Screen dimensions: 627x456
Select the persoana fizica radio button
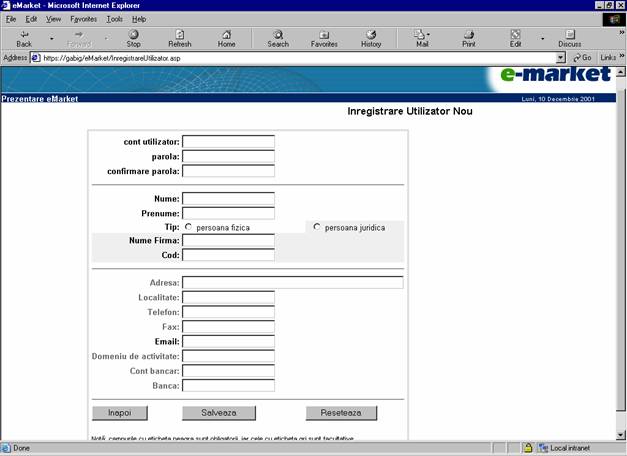coord(188,227)
